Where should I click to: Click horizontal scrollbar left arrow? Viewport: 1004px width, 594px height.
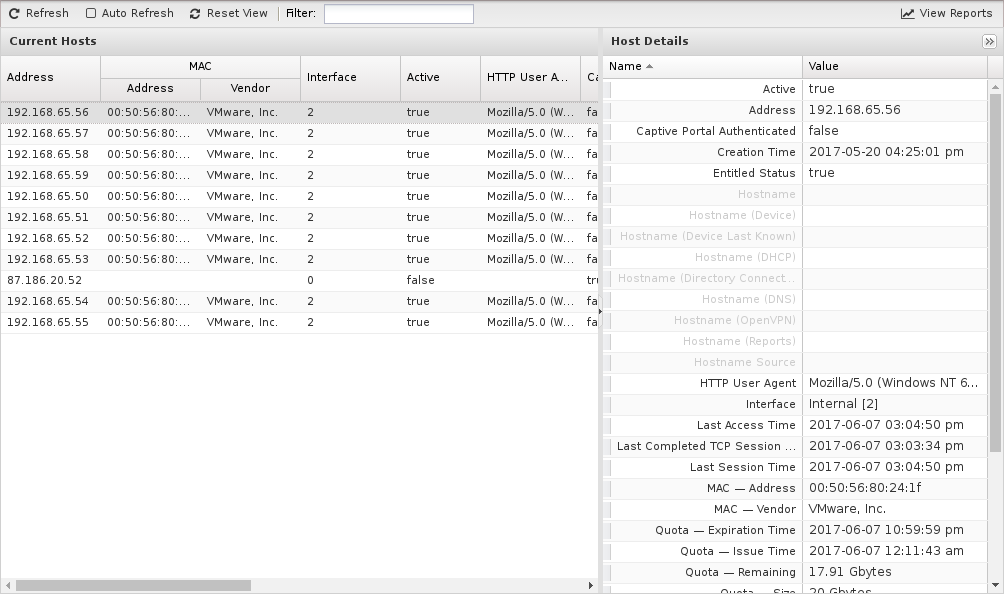tap(8, 586)
